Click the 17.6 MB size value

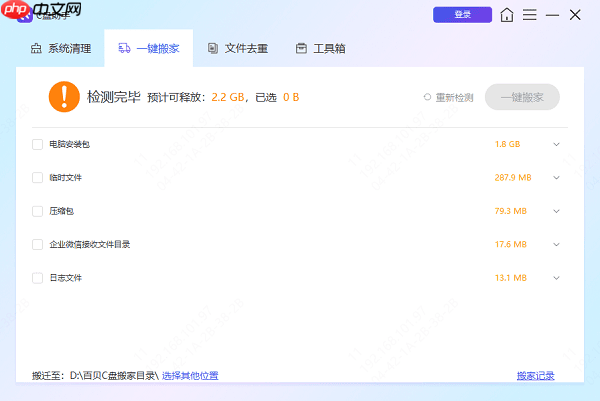click(x=510, y=245)
